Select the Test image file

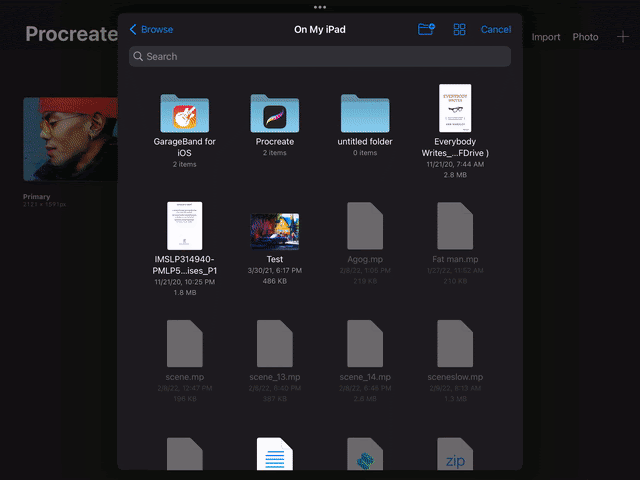point(275,231)
